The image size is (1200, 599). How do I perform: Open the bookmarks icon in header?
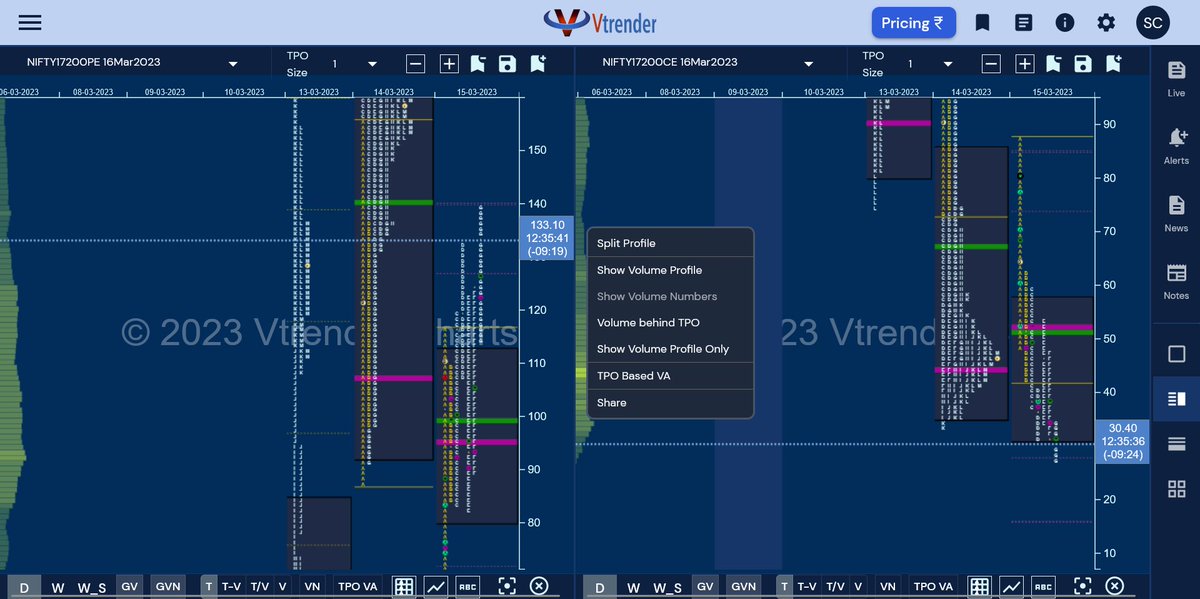pos(982,22)
